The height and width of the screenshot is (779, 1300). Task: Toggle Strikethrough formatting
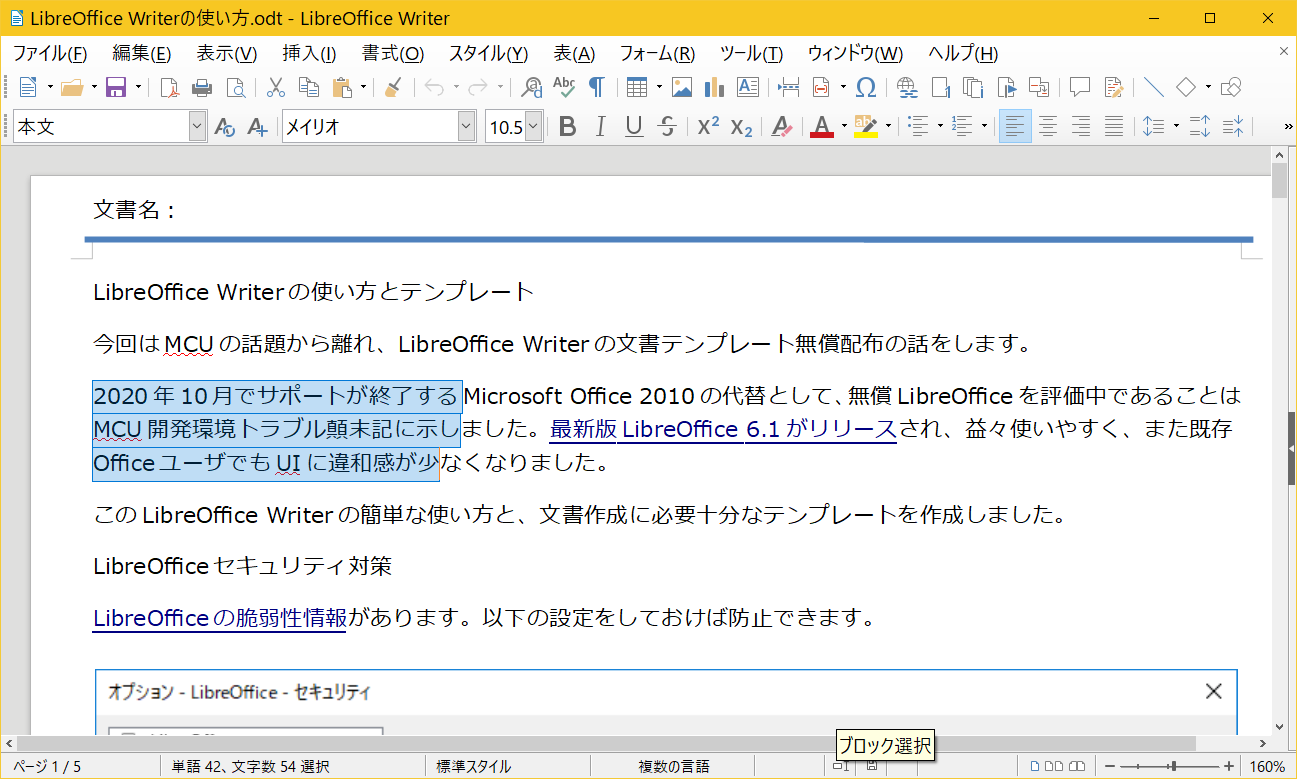click(x=667, y=127)
